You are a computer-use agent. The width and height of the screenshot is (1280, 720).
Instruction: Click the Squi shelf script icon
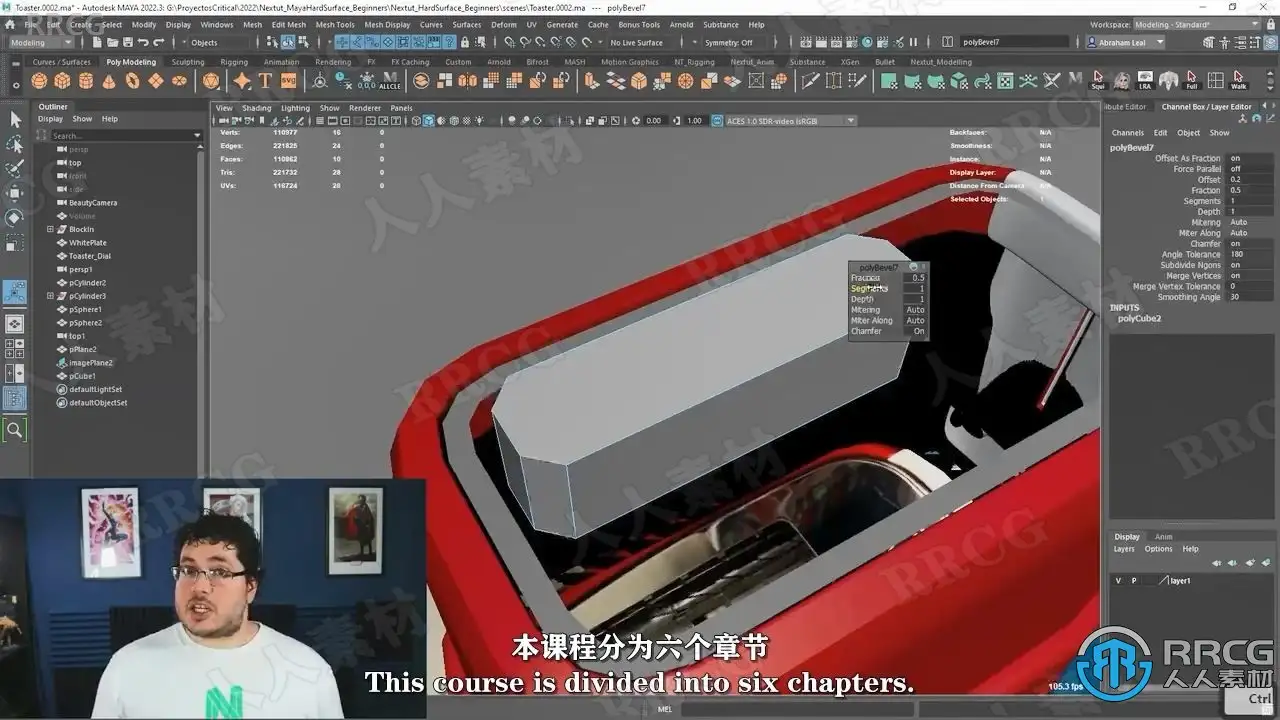coord(1098,80)
